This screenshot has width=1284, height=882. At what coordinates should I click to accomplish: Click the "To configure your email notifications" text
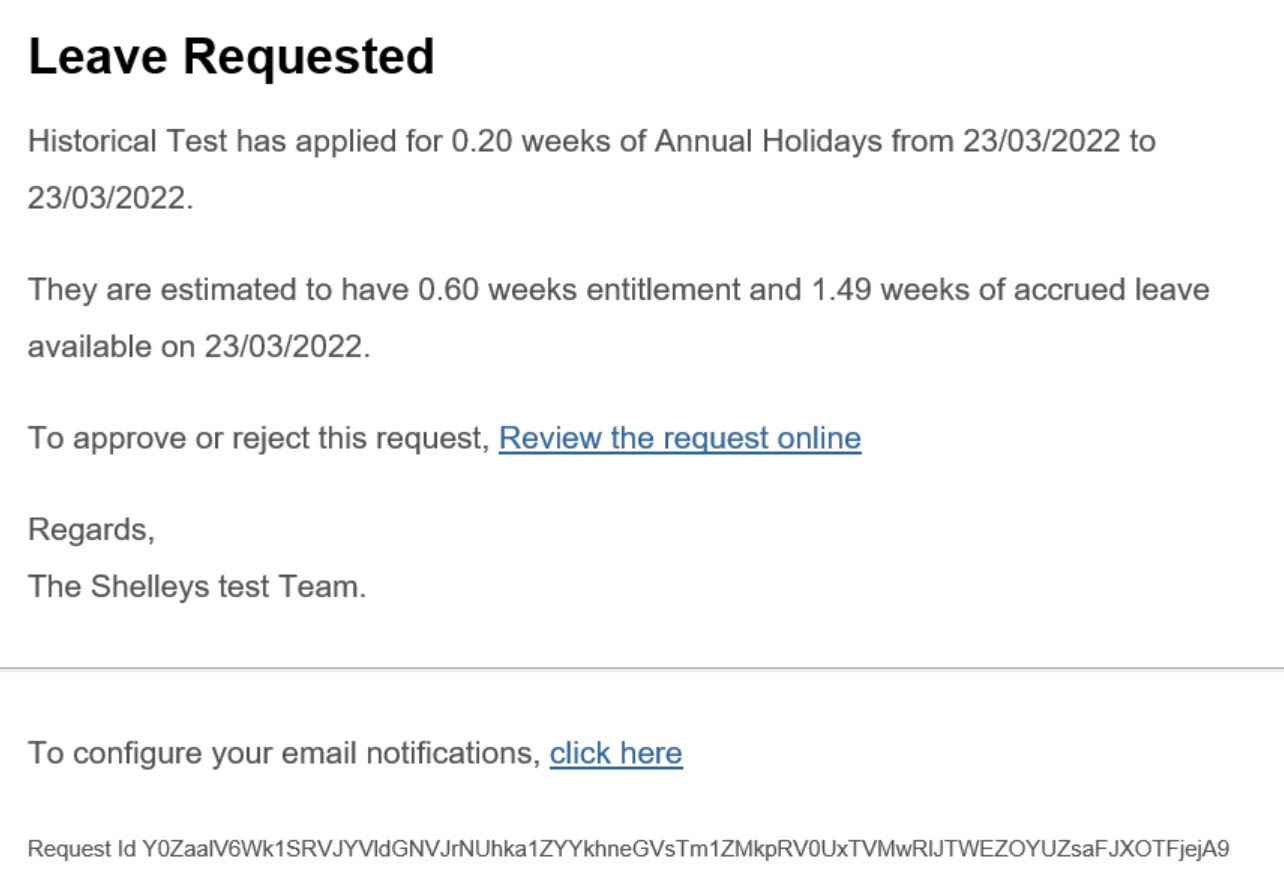(283, 753)
